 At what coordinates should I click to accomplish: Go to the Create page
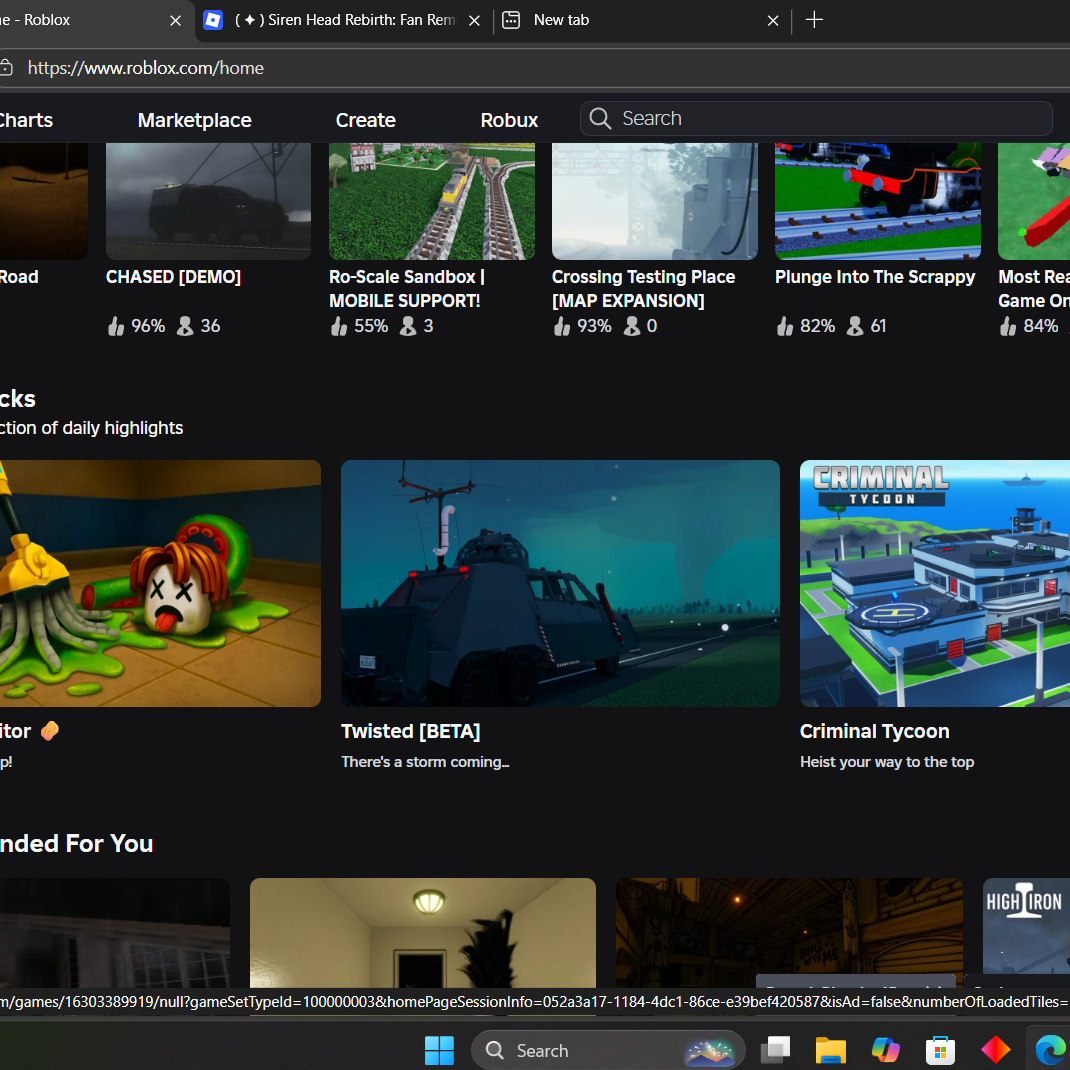(365, 120)
